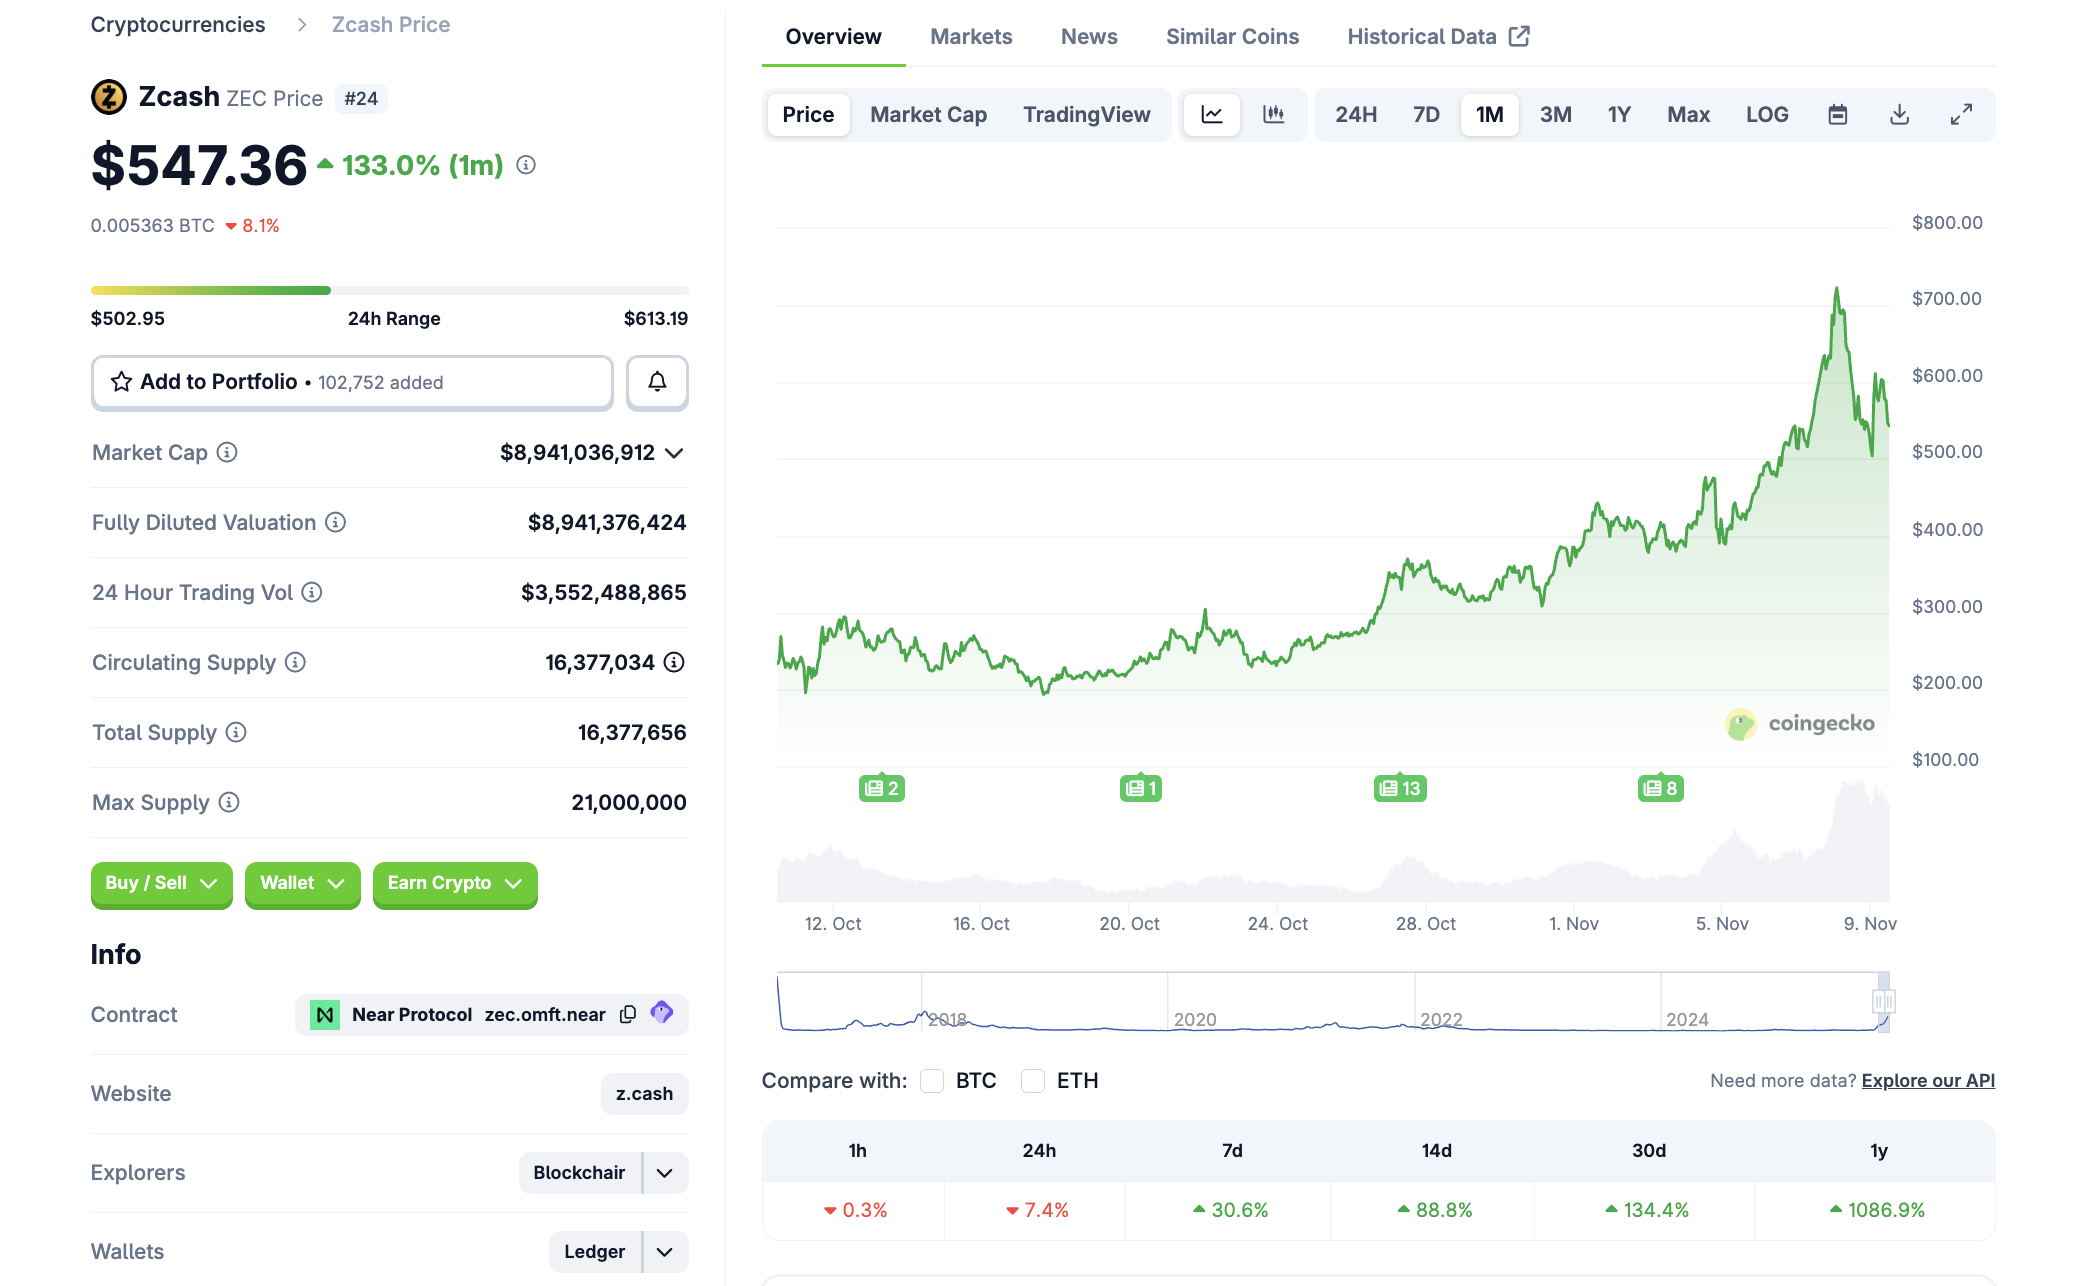Enable compare with BTC checkbox

(932, 1081)
